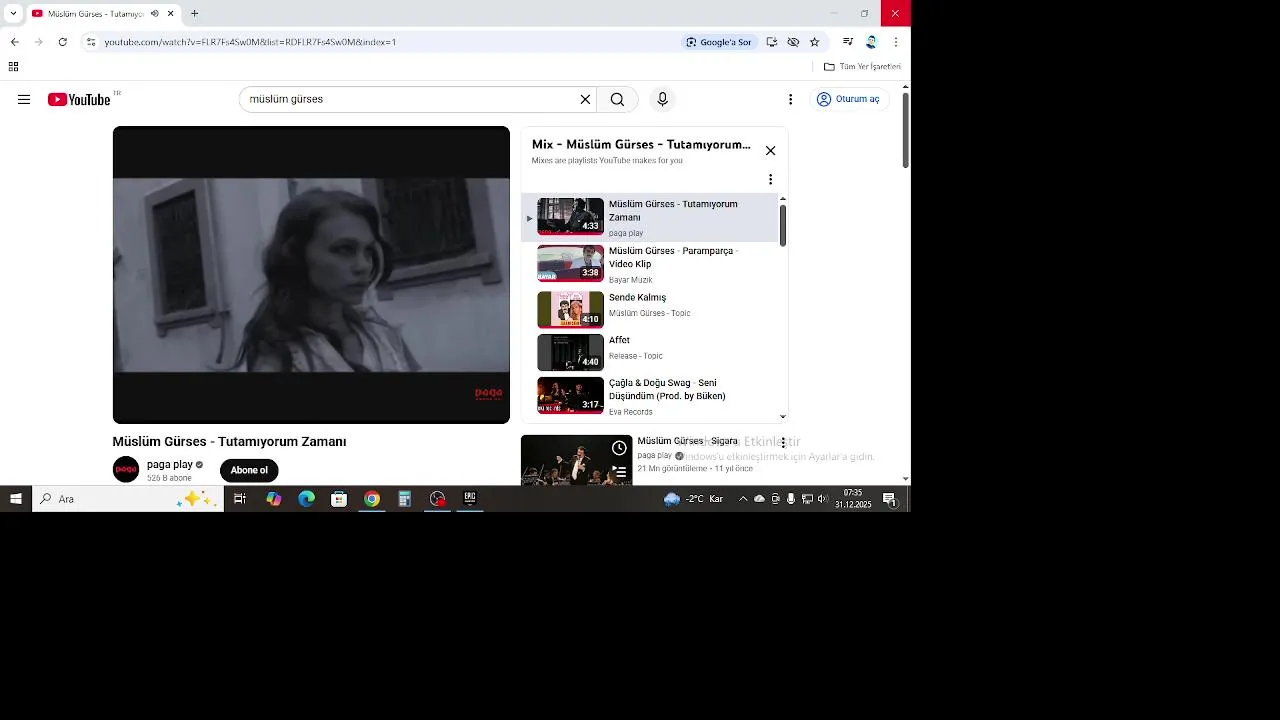Open the Mix playlist options menu

click(770, 179)
